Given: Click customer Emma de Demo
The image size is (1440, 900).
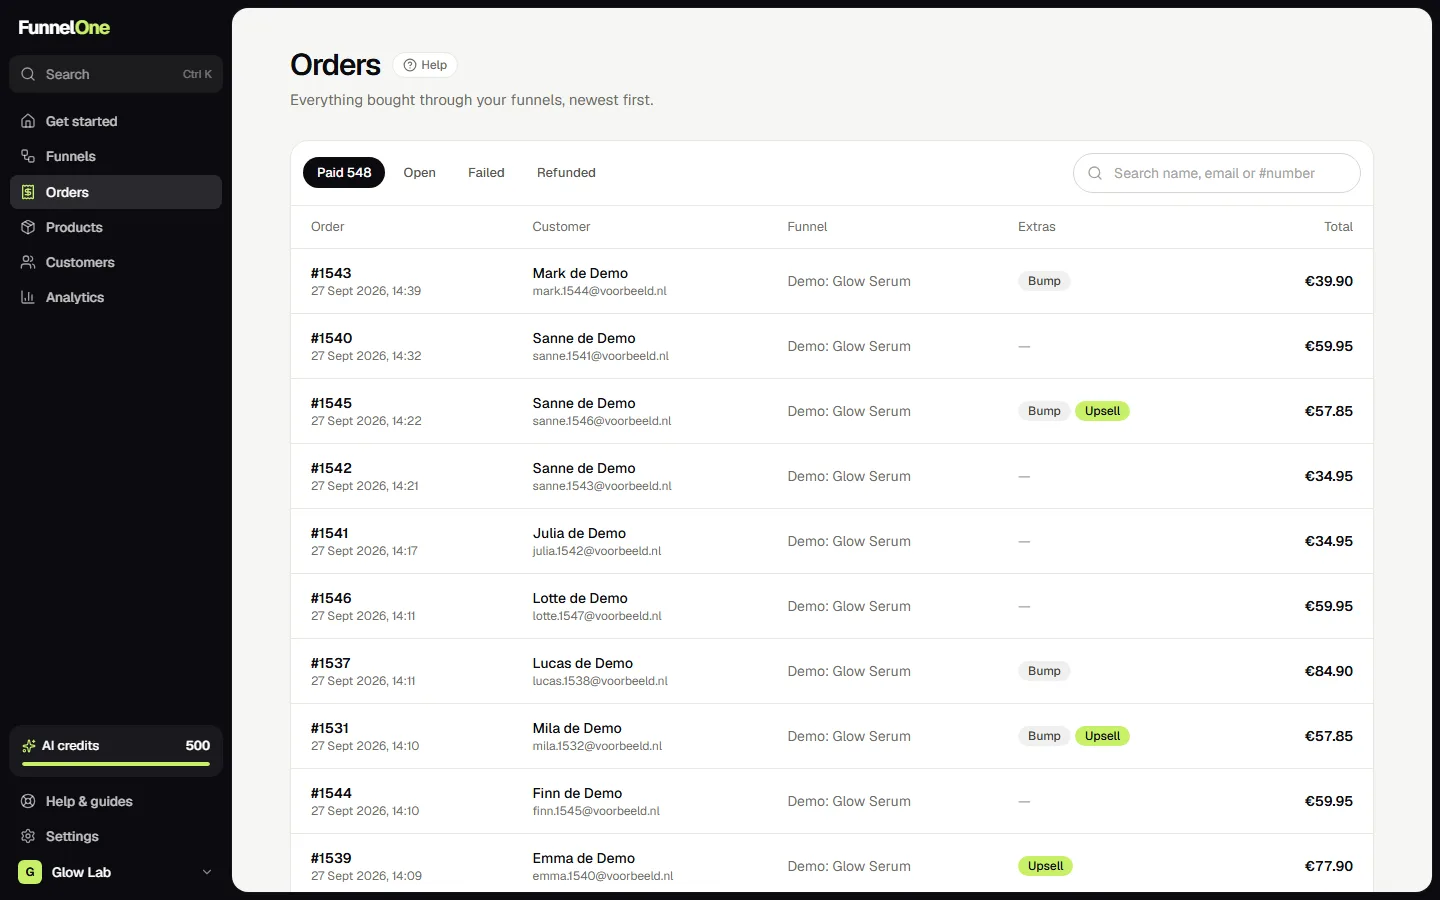Looking at the screenshot, I should click(x=584, y=858).
